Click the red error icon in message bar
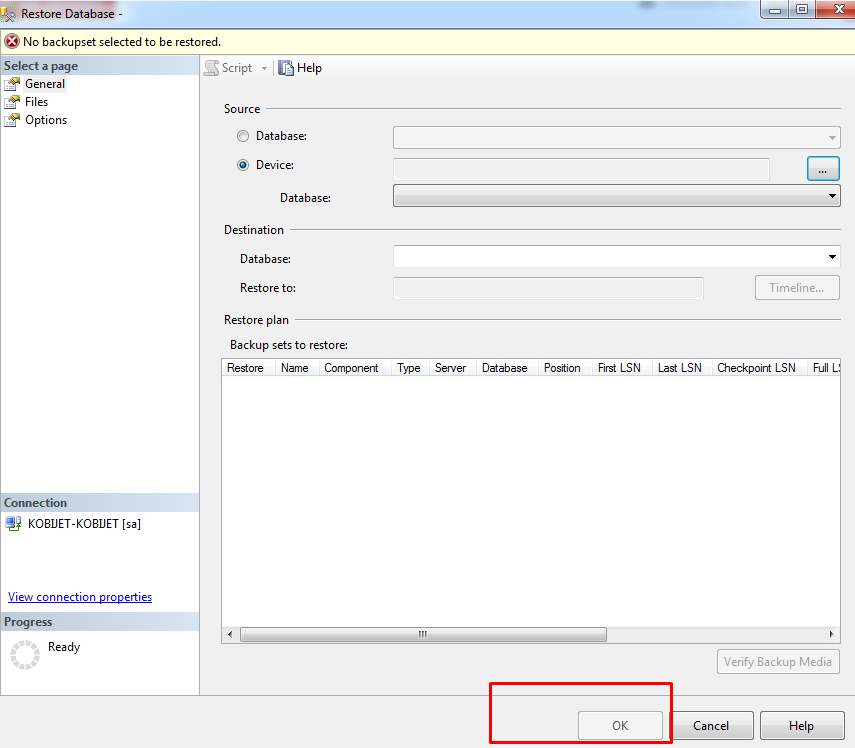 point(12,41)
